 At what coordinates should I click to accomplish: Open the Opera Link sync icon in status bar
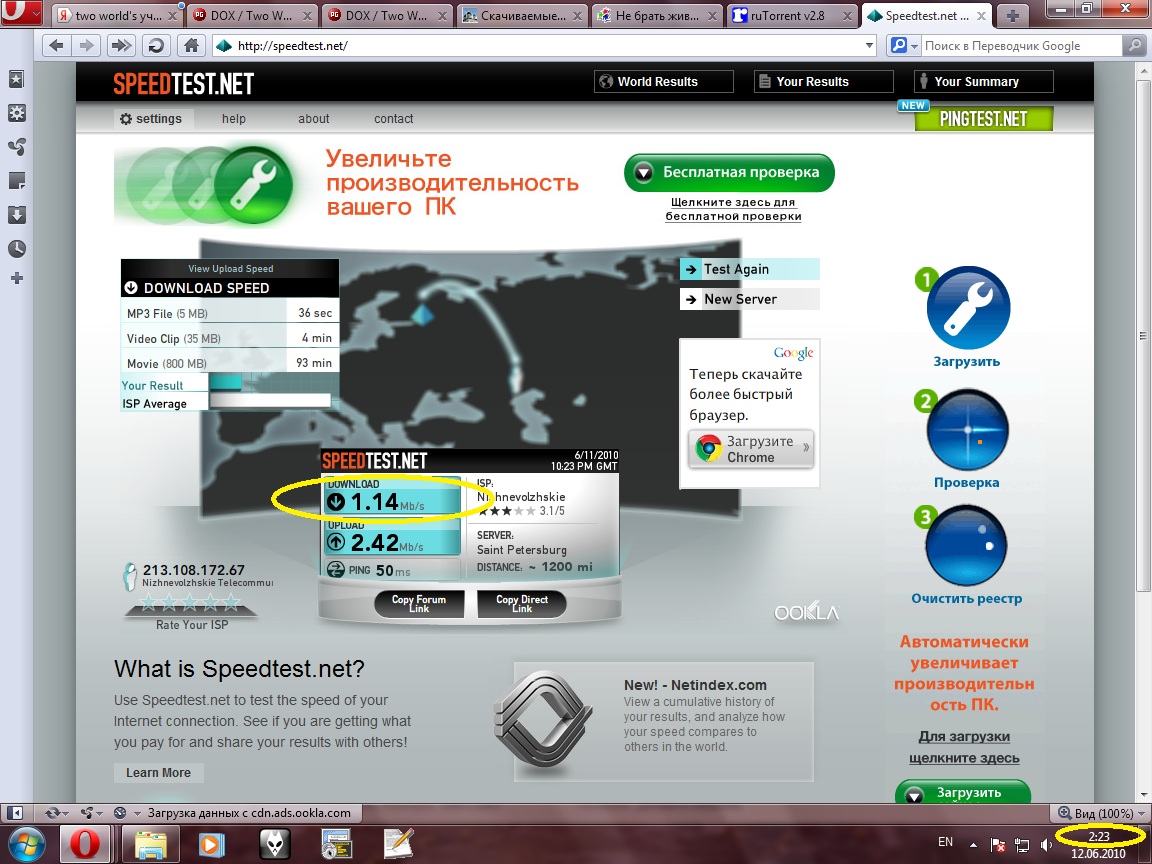(x=53, y=813)
